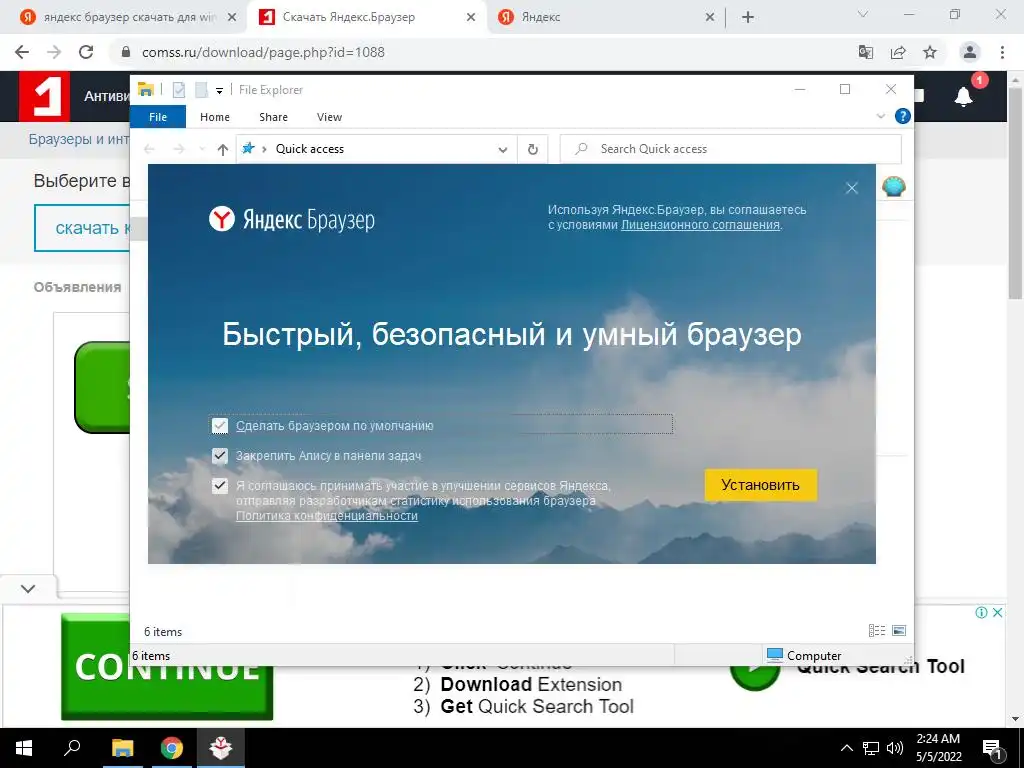
Task: Open the Лицензионного соглашения license link
Action: tap(700, 225)
